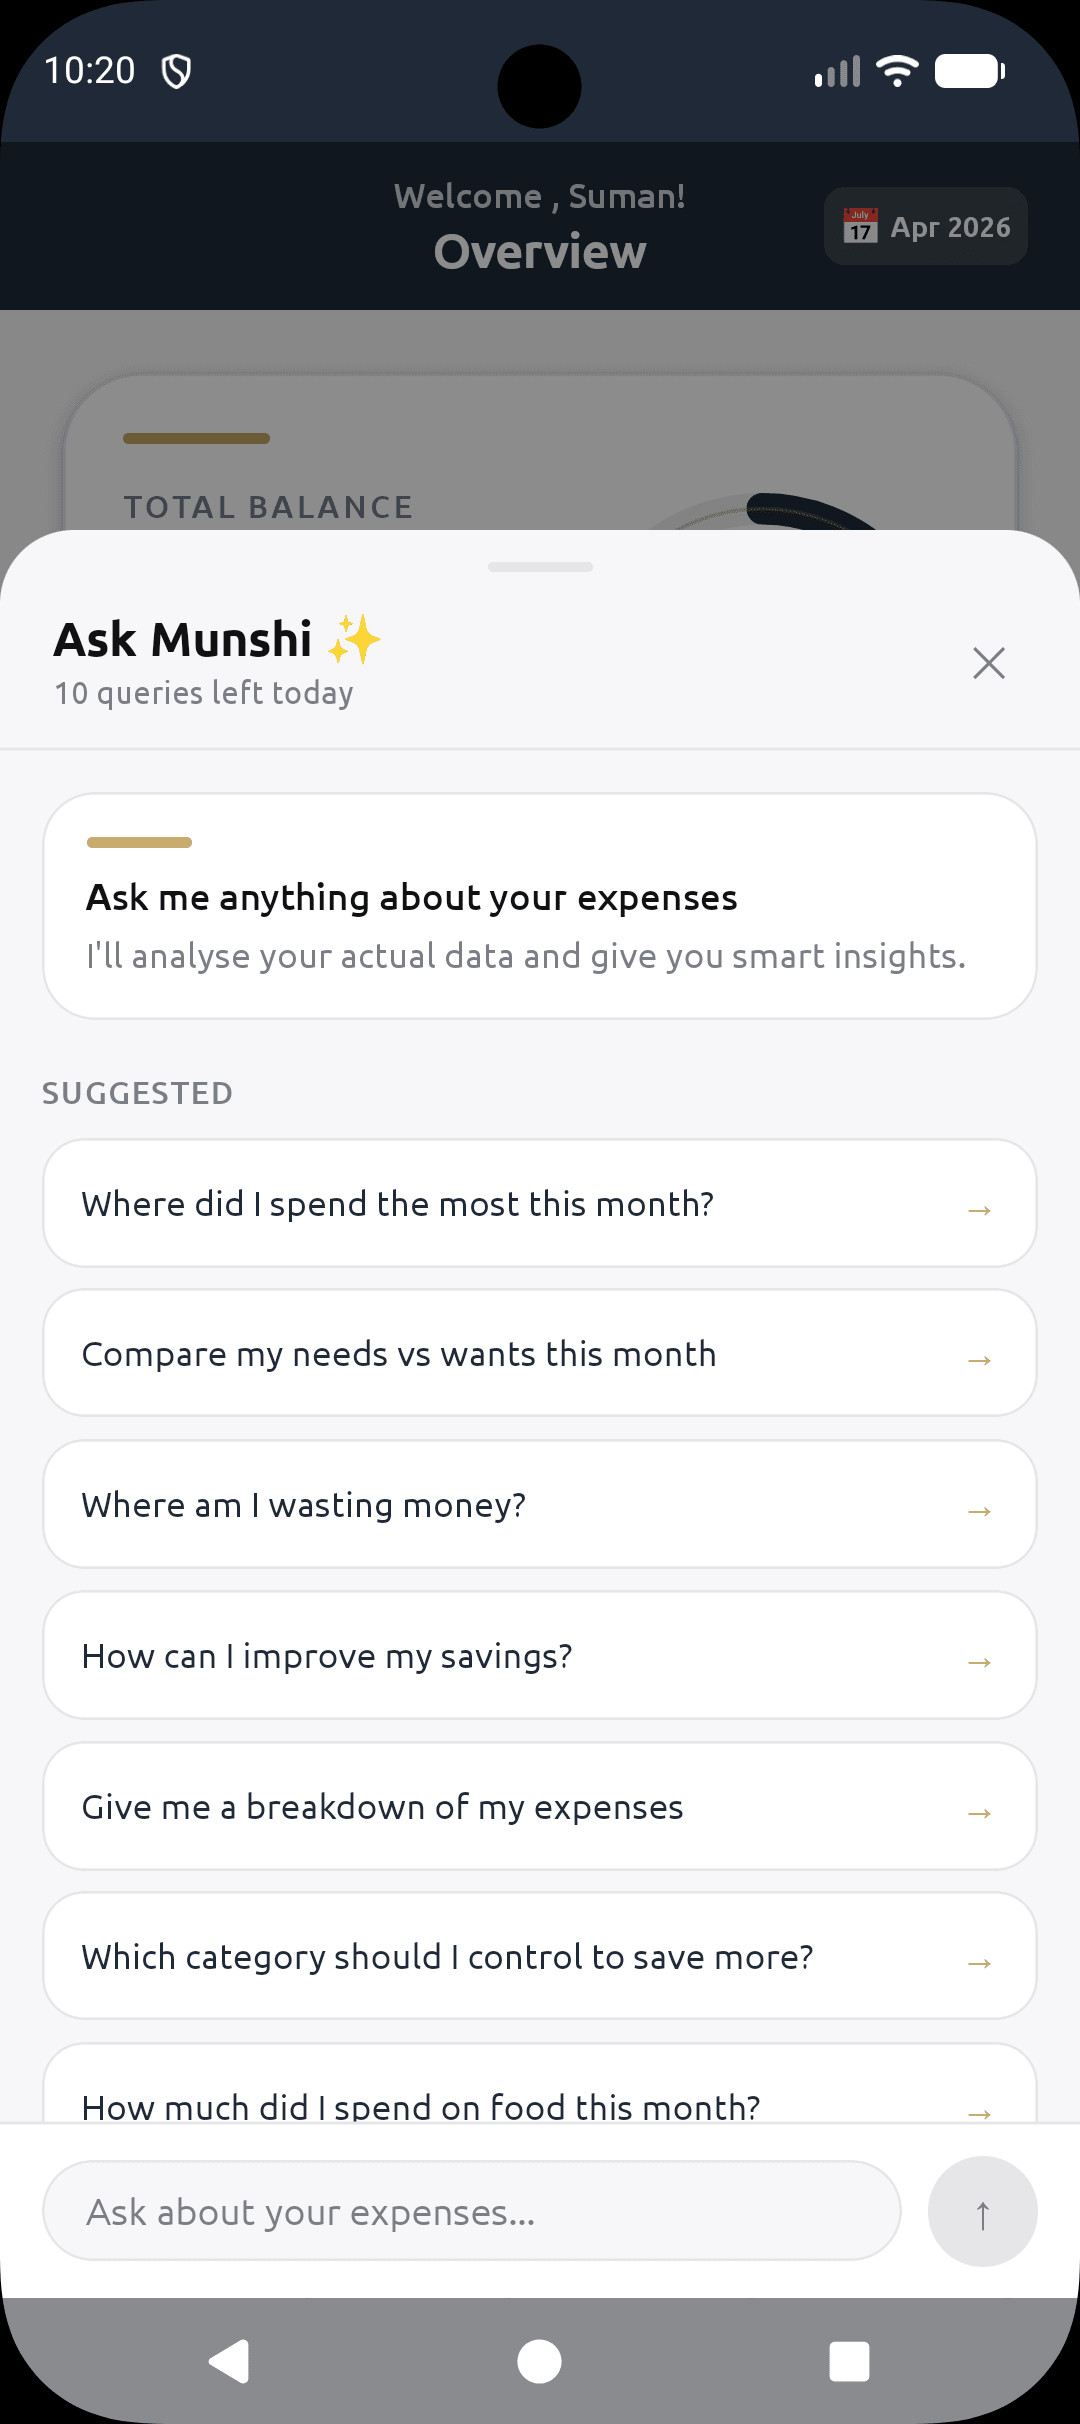Tap the calendar icon in header
The image size is (1080, 2424).
coord(860,226)
